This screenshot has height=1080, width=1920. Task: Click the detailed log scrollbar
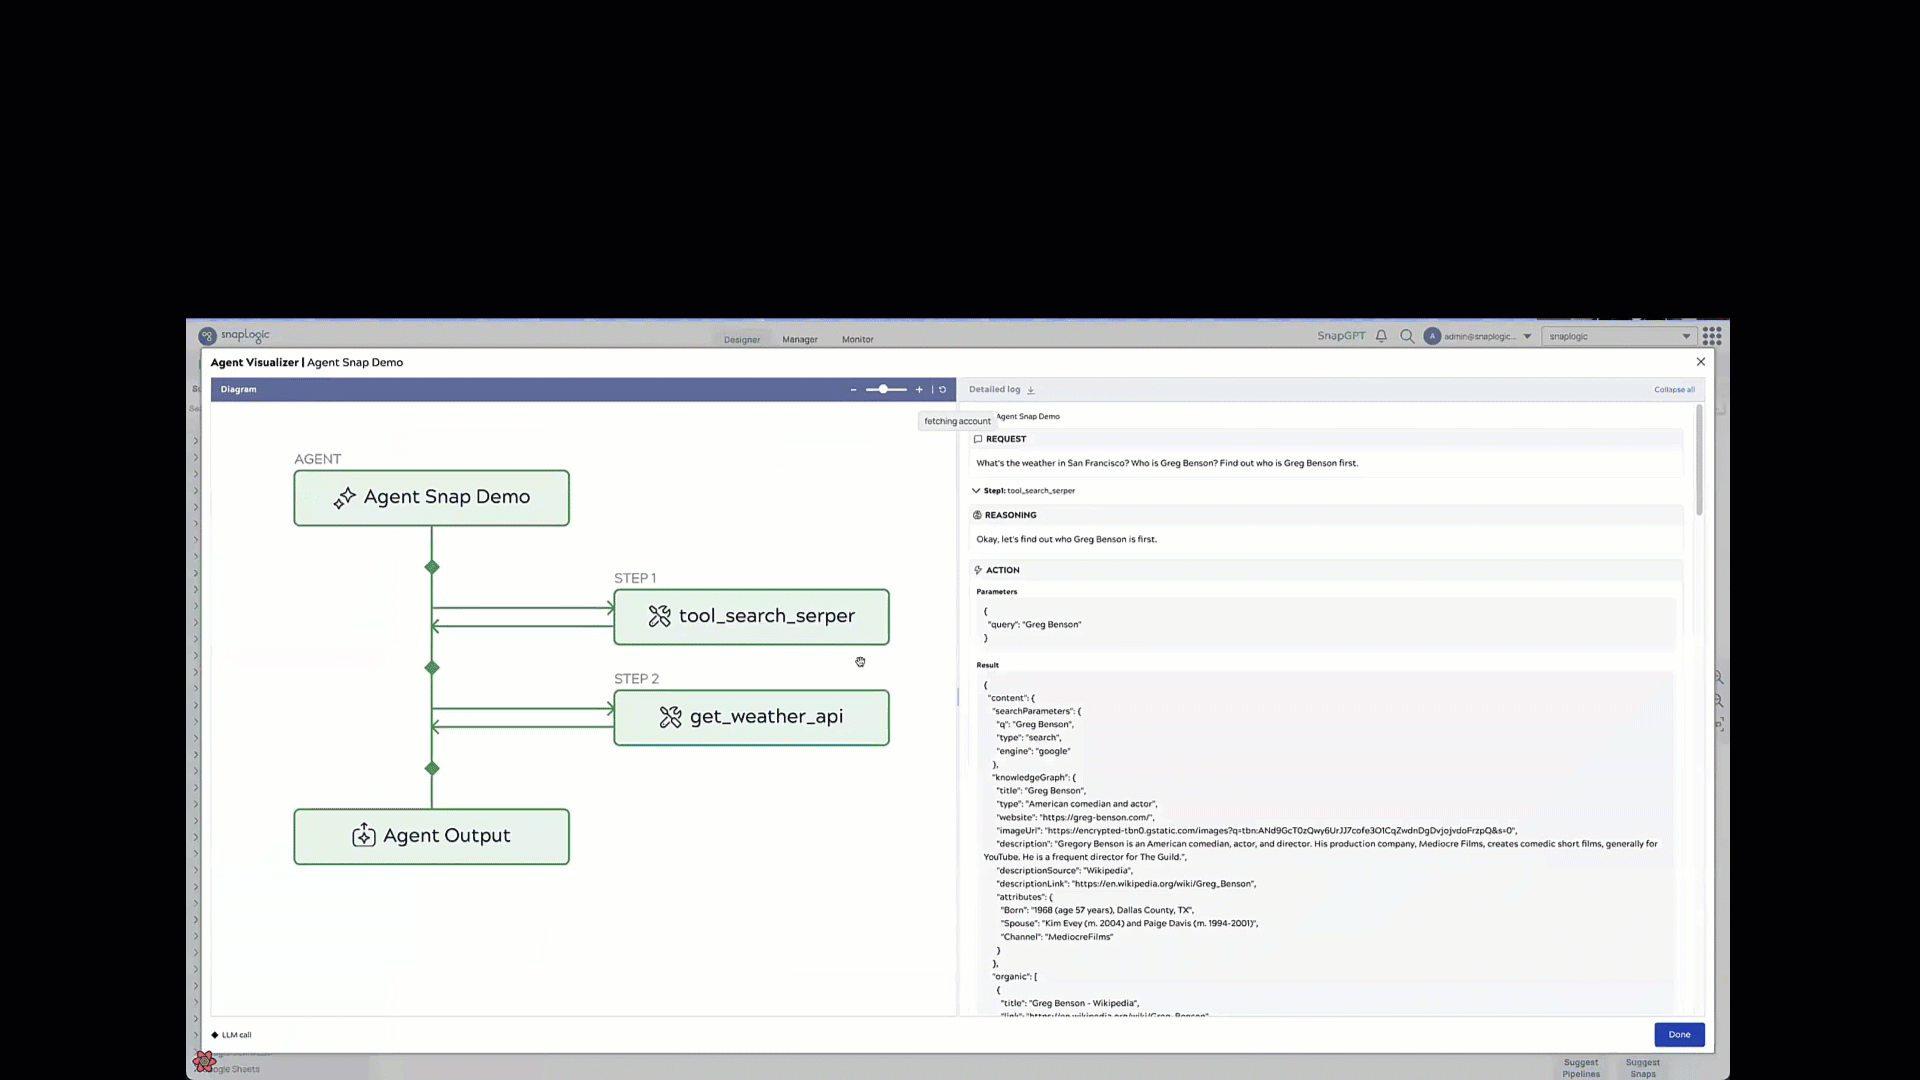point(1699,462)
